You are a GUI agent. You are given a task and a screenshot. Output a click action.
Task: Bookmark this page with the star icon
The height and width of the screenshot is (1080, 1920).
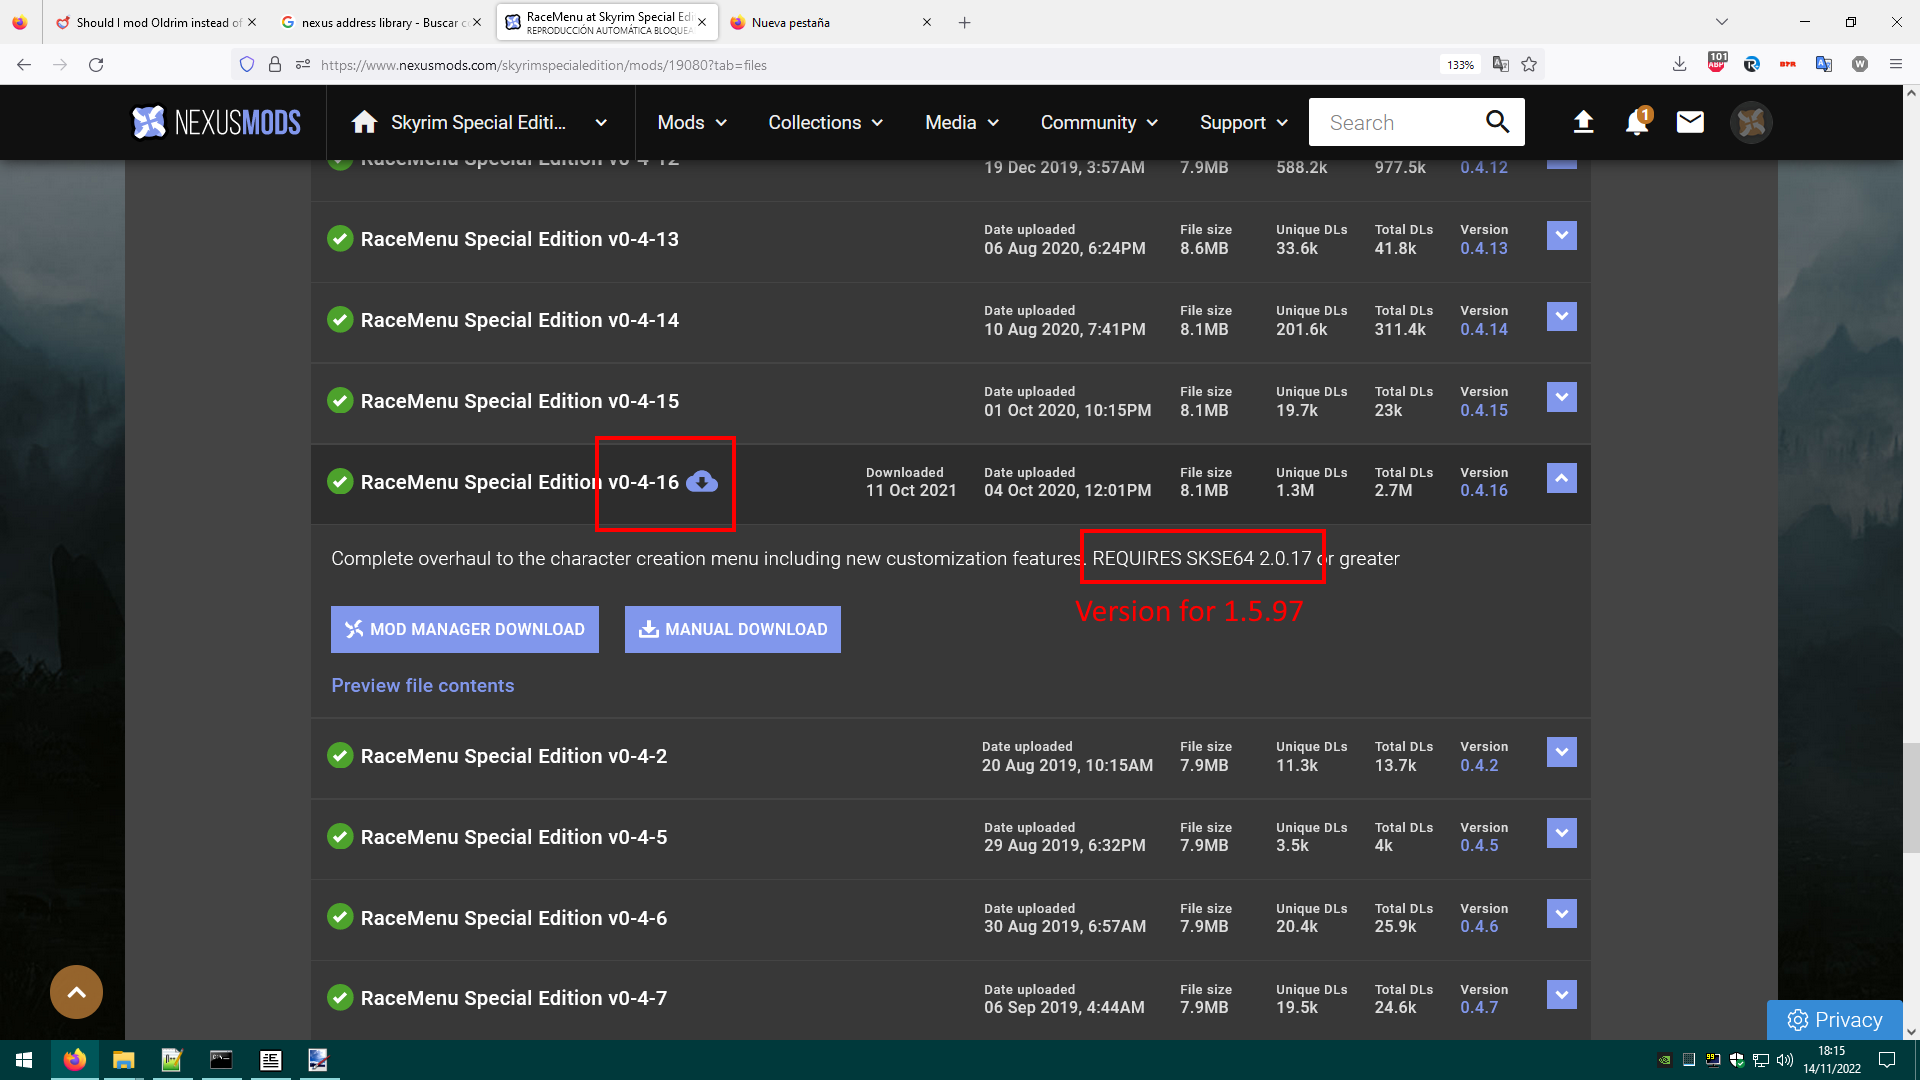1529,65
